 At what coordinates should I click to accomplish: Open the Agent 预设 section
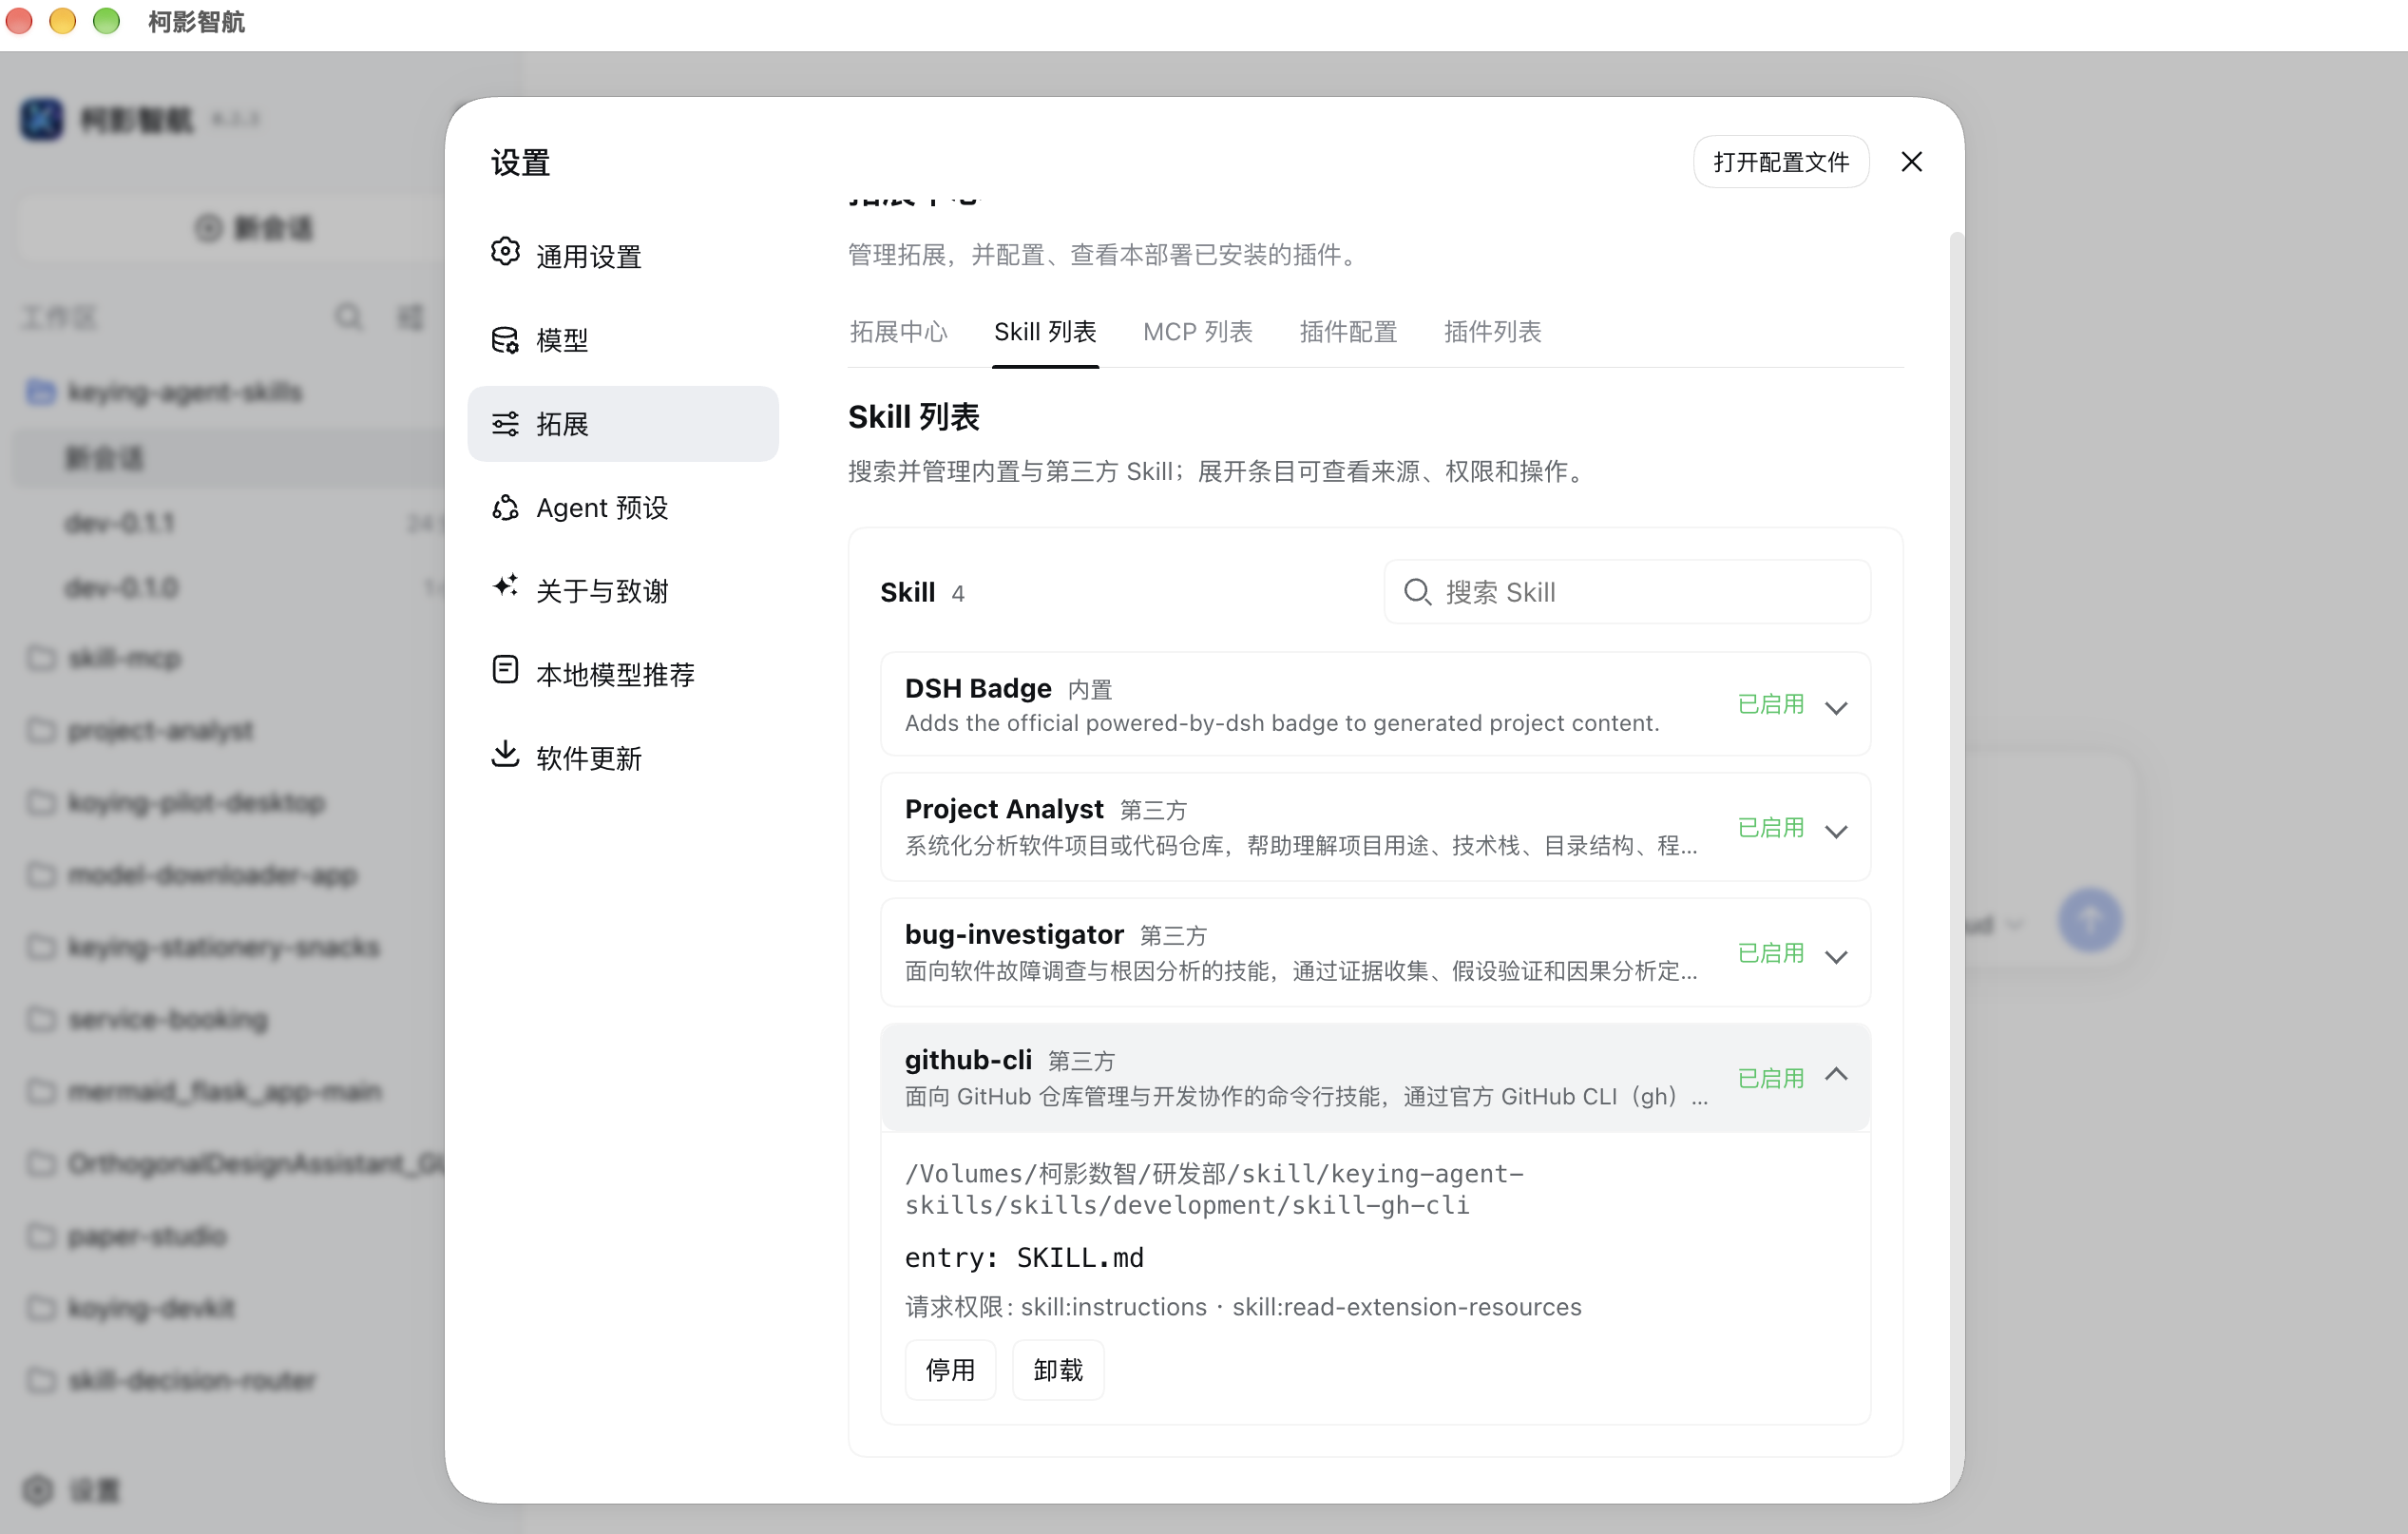[622, 507]
